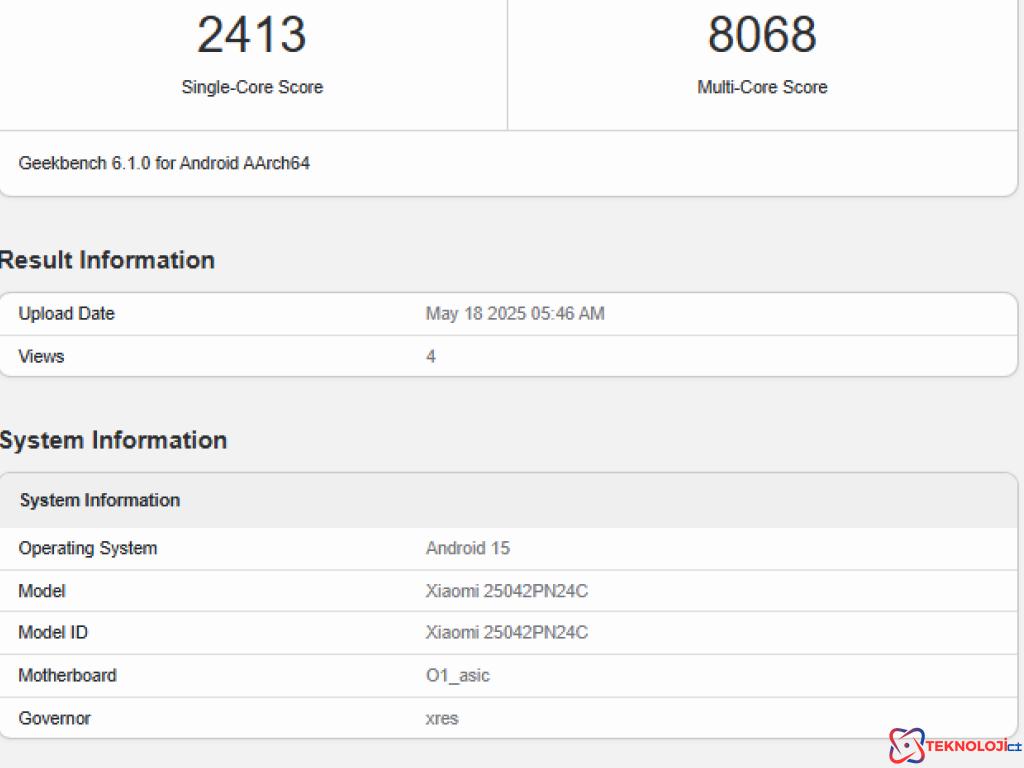Click the Motherboard row label

67,676
